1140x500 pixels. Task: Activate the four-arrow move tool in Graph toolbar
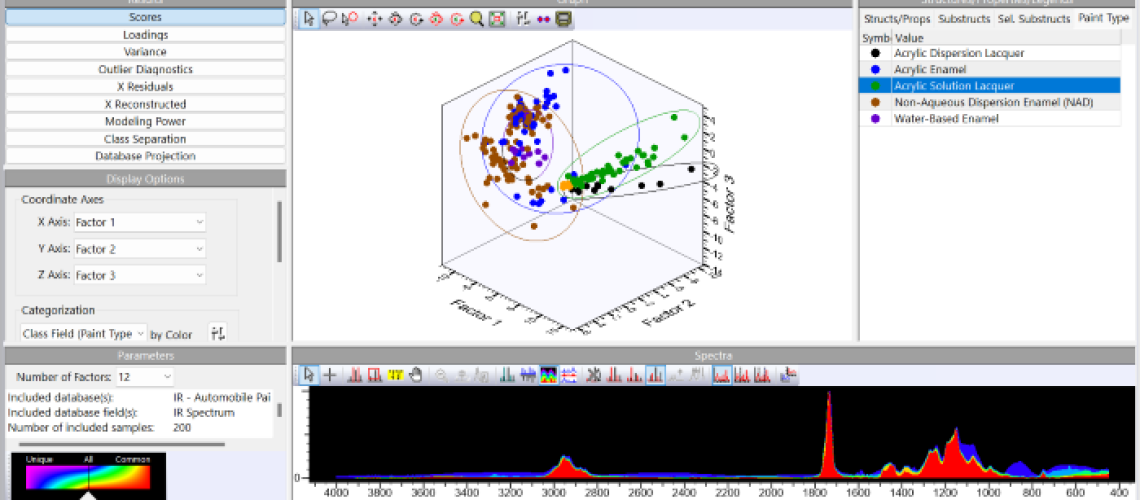pos(374,20)
